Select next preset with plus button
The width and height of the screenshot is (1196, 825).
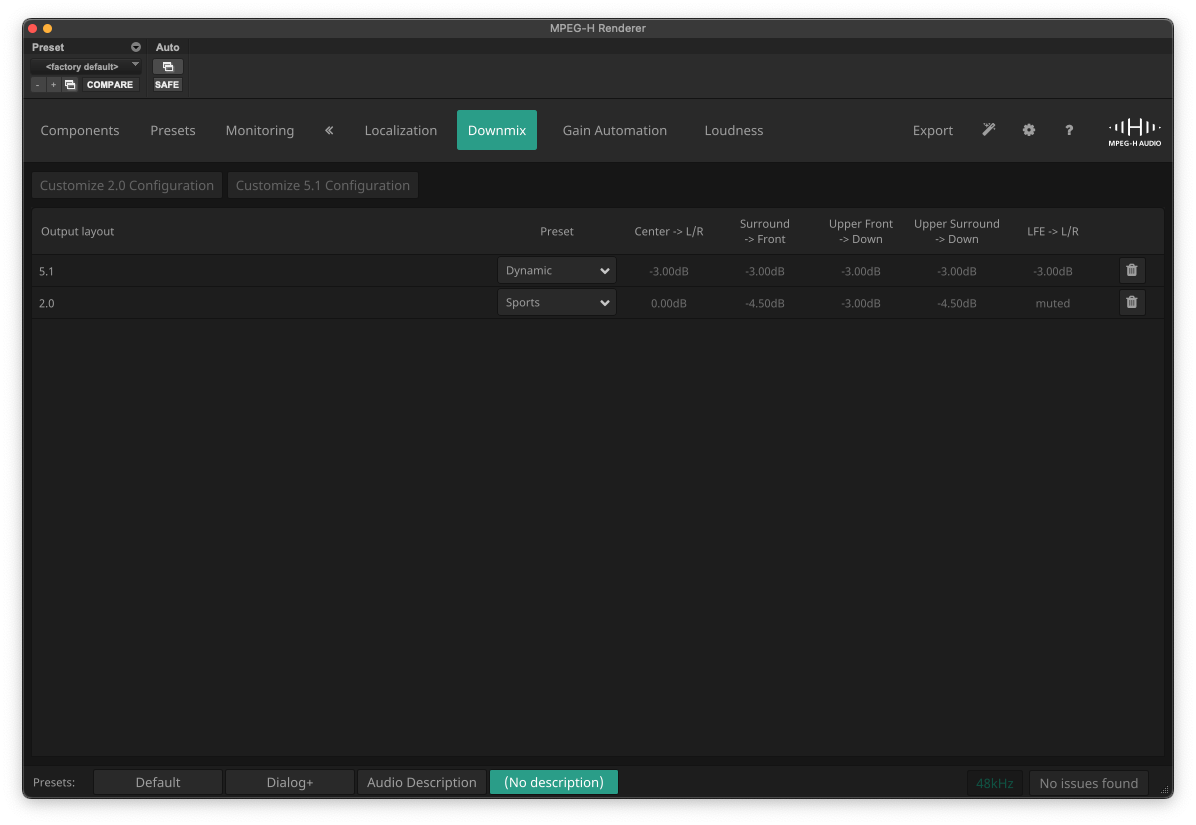[53, 85]
